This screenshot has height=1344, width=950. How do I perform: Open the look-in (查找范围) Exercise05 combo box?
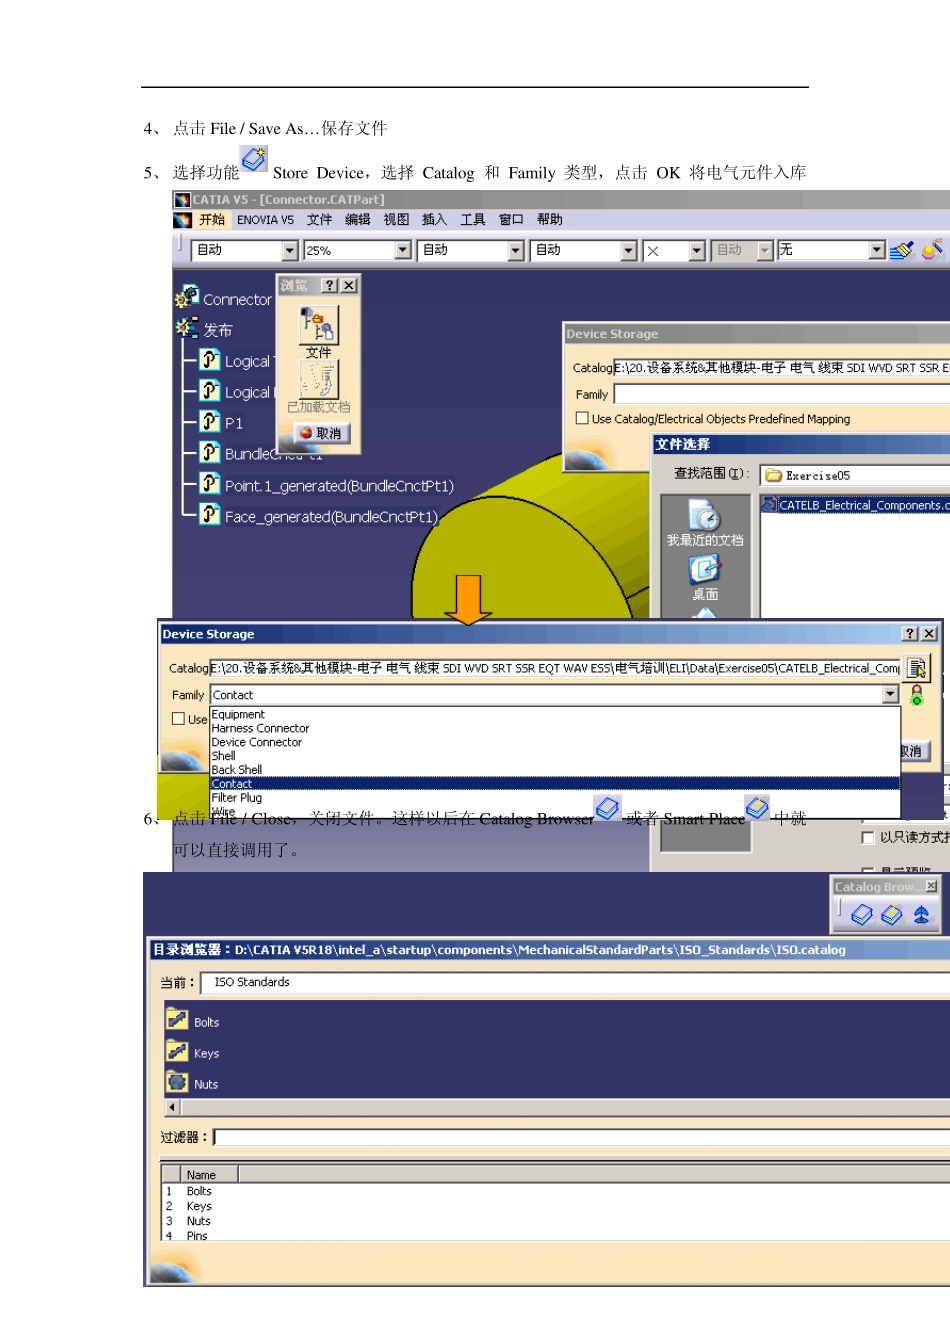point(855,476)
